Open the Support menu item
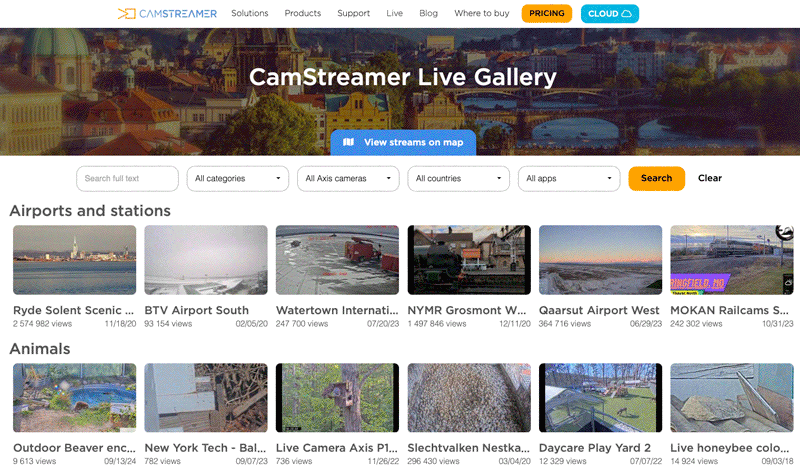Image resolution: width=800 pixels, height=475 pixels. click(x=353, y=14)
